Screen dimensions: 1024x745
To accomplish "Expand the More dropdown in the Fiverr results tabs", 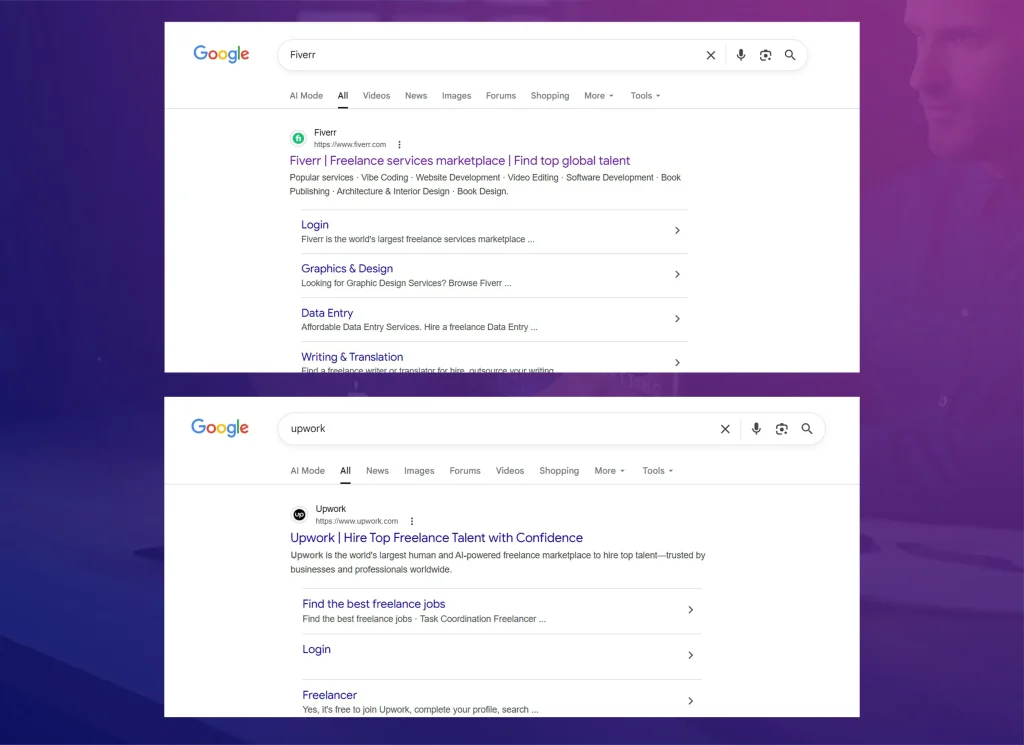I will pos(599,96).
